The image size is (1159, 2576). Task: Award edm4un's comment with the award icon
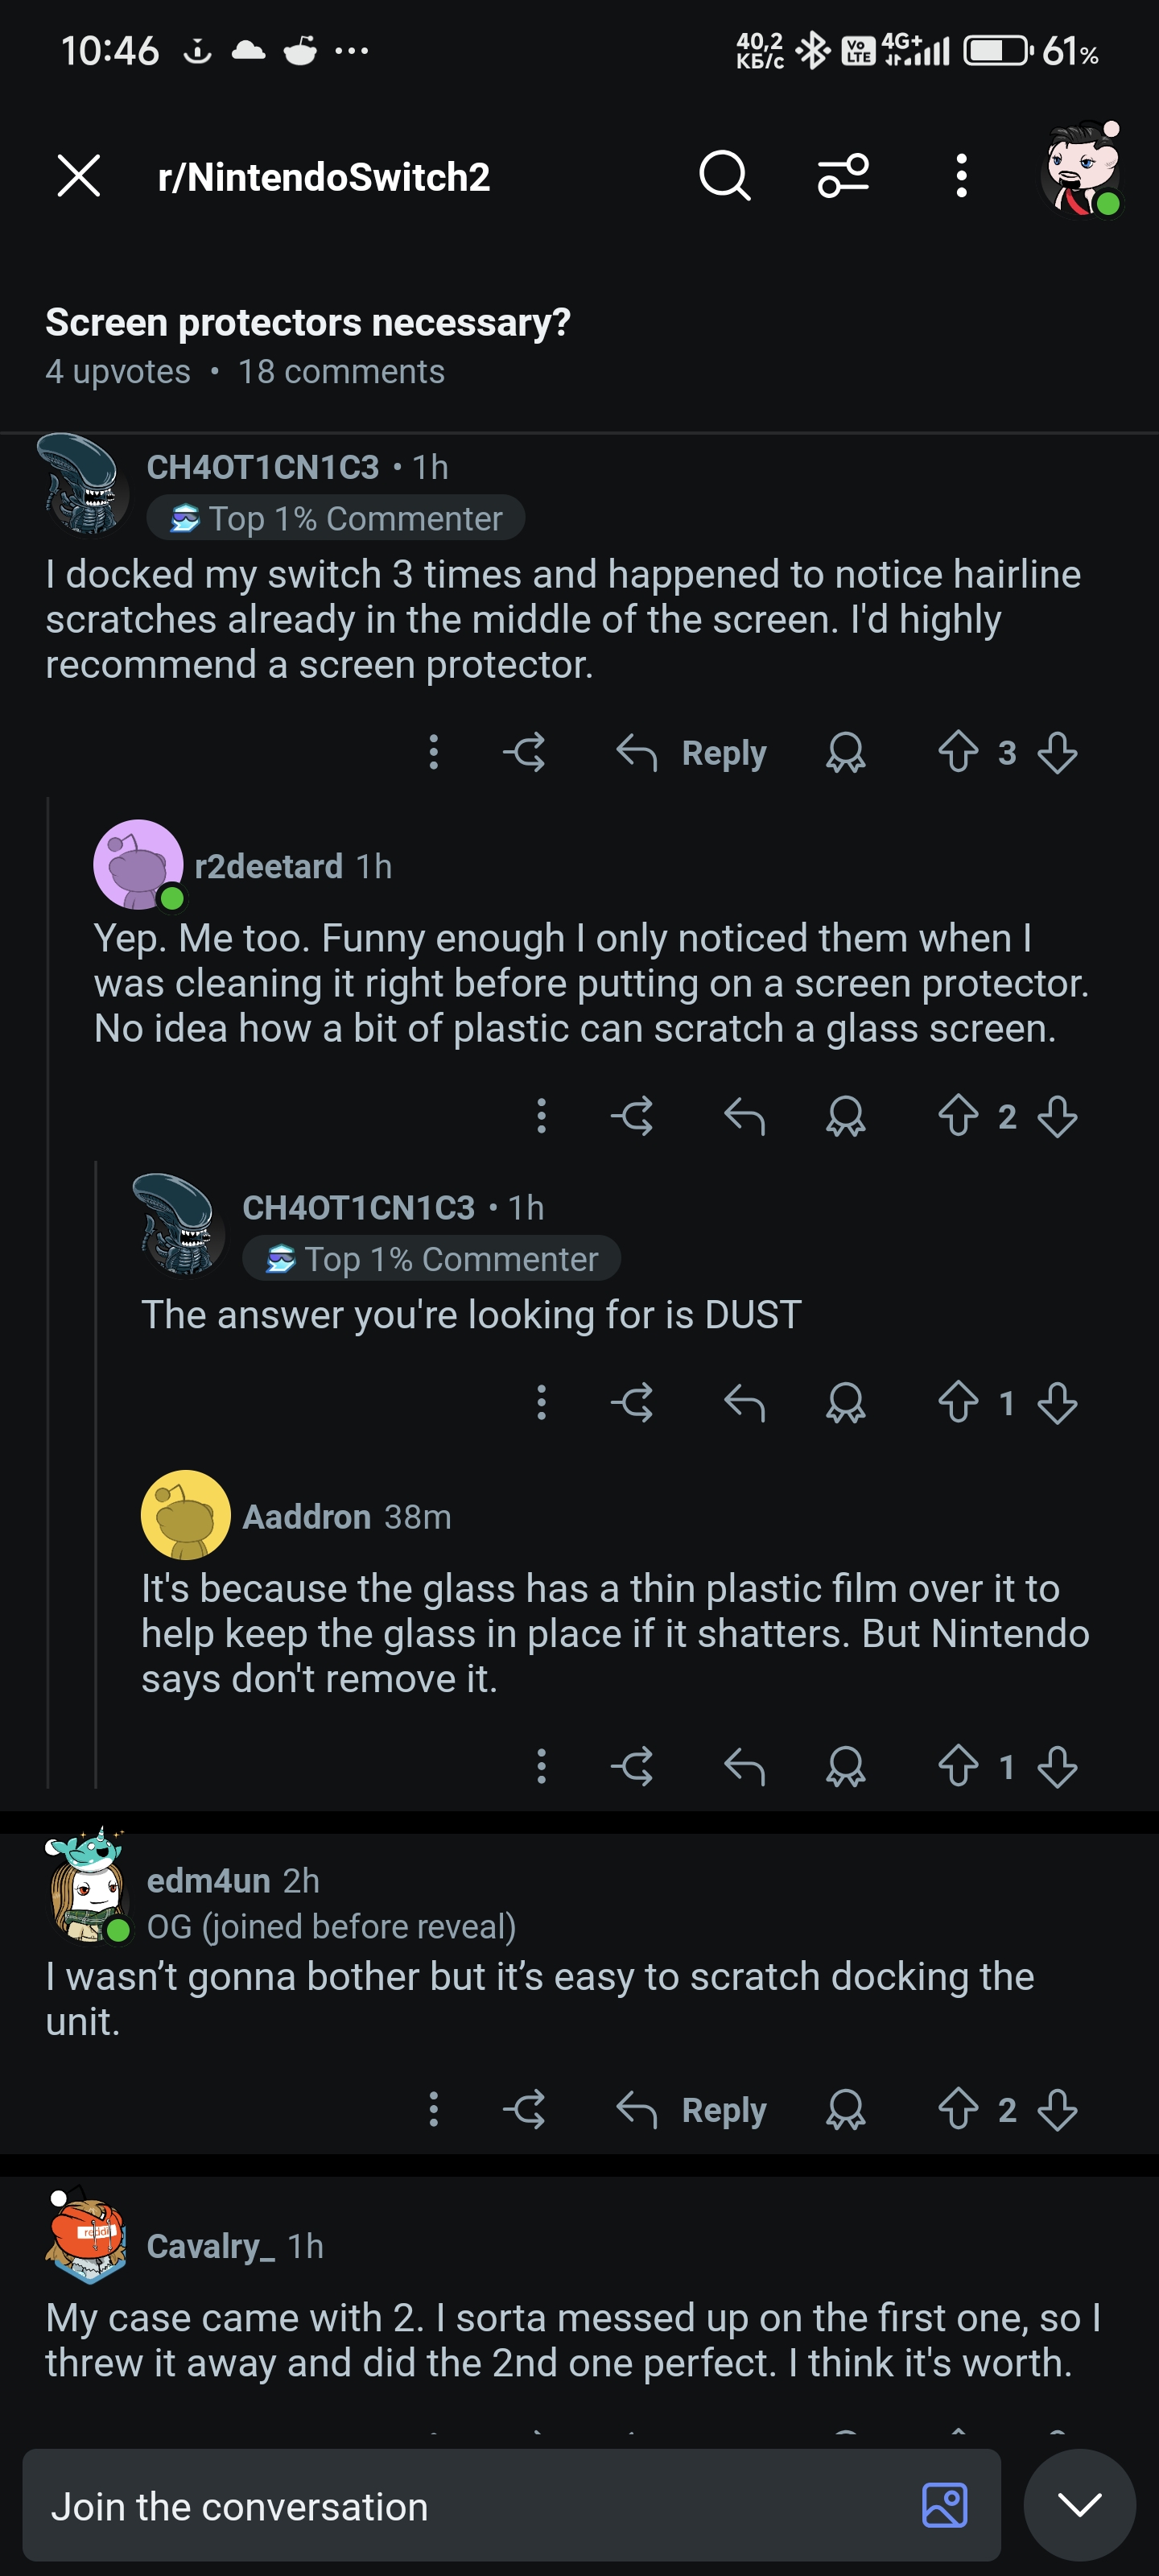pyautogui.click(x=845, y=2109)
